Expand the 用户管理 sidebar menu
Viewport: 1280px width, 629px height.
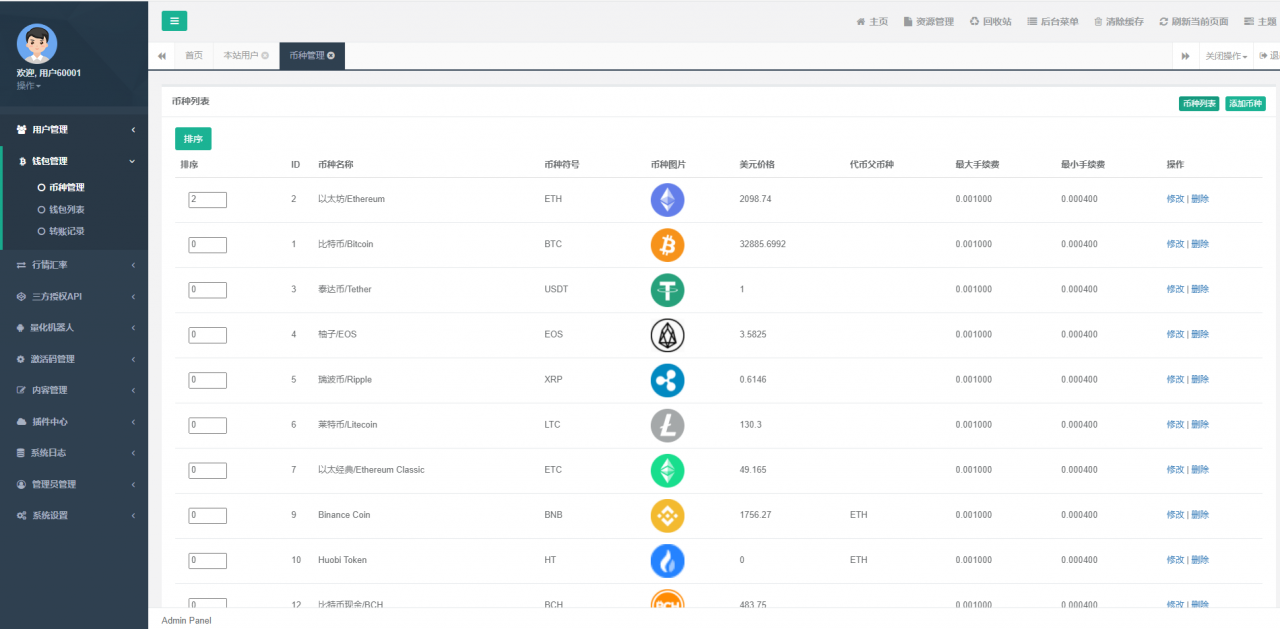74,130
